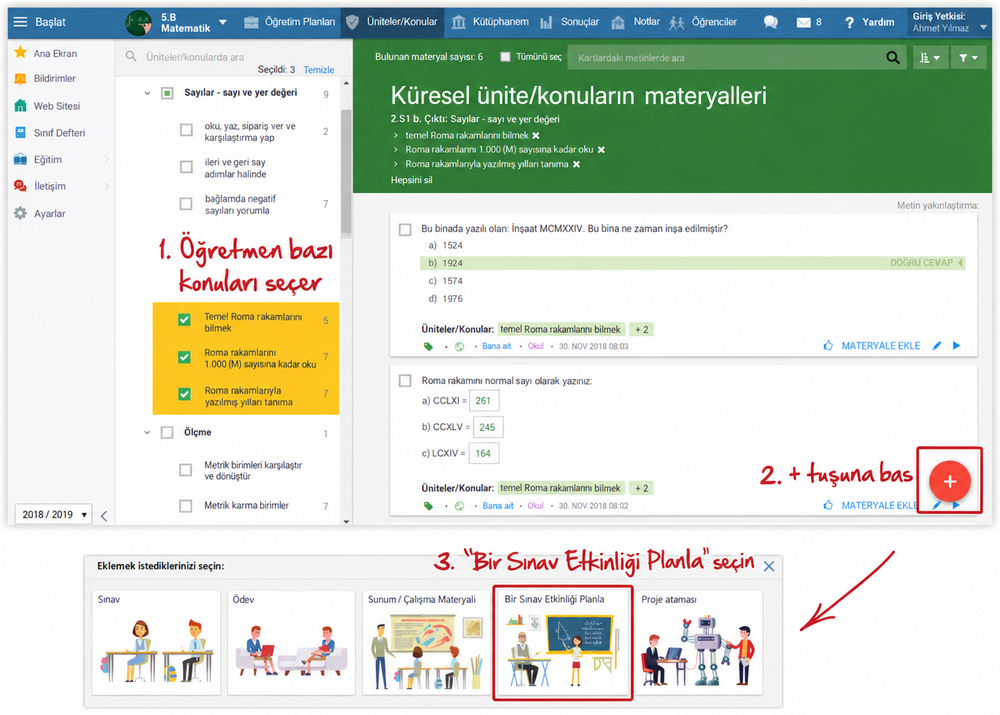Open the 2018 / 2019 year dropdown
The width and height of the screenshot is (1000, 715).
[54, 514]
